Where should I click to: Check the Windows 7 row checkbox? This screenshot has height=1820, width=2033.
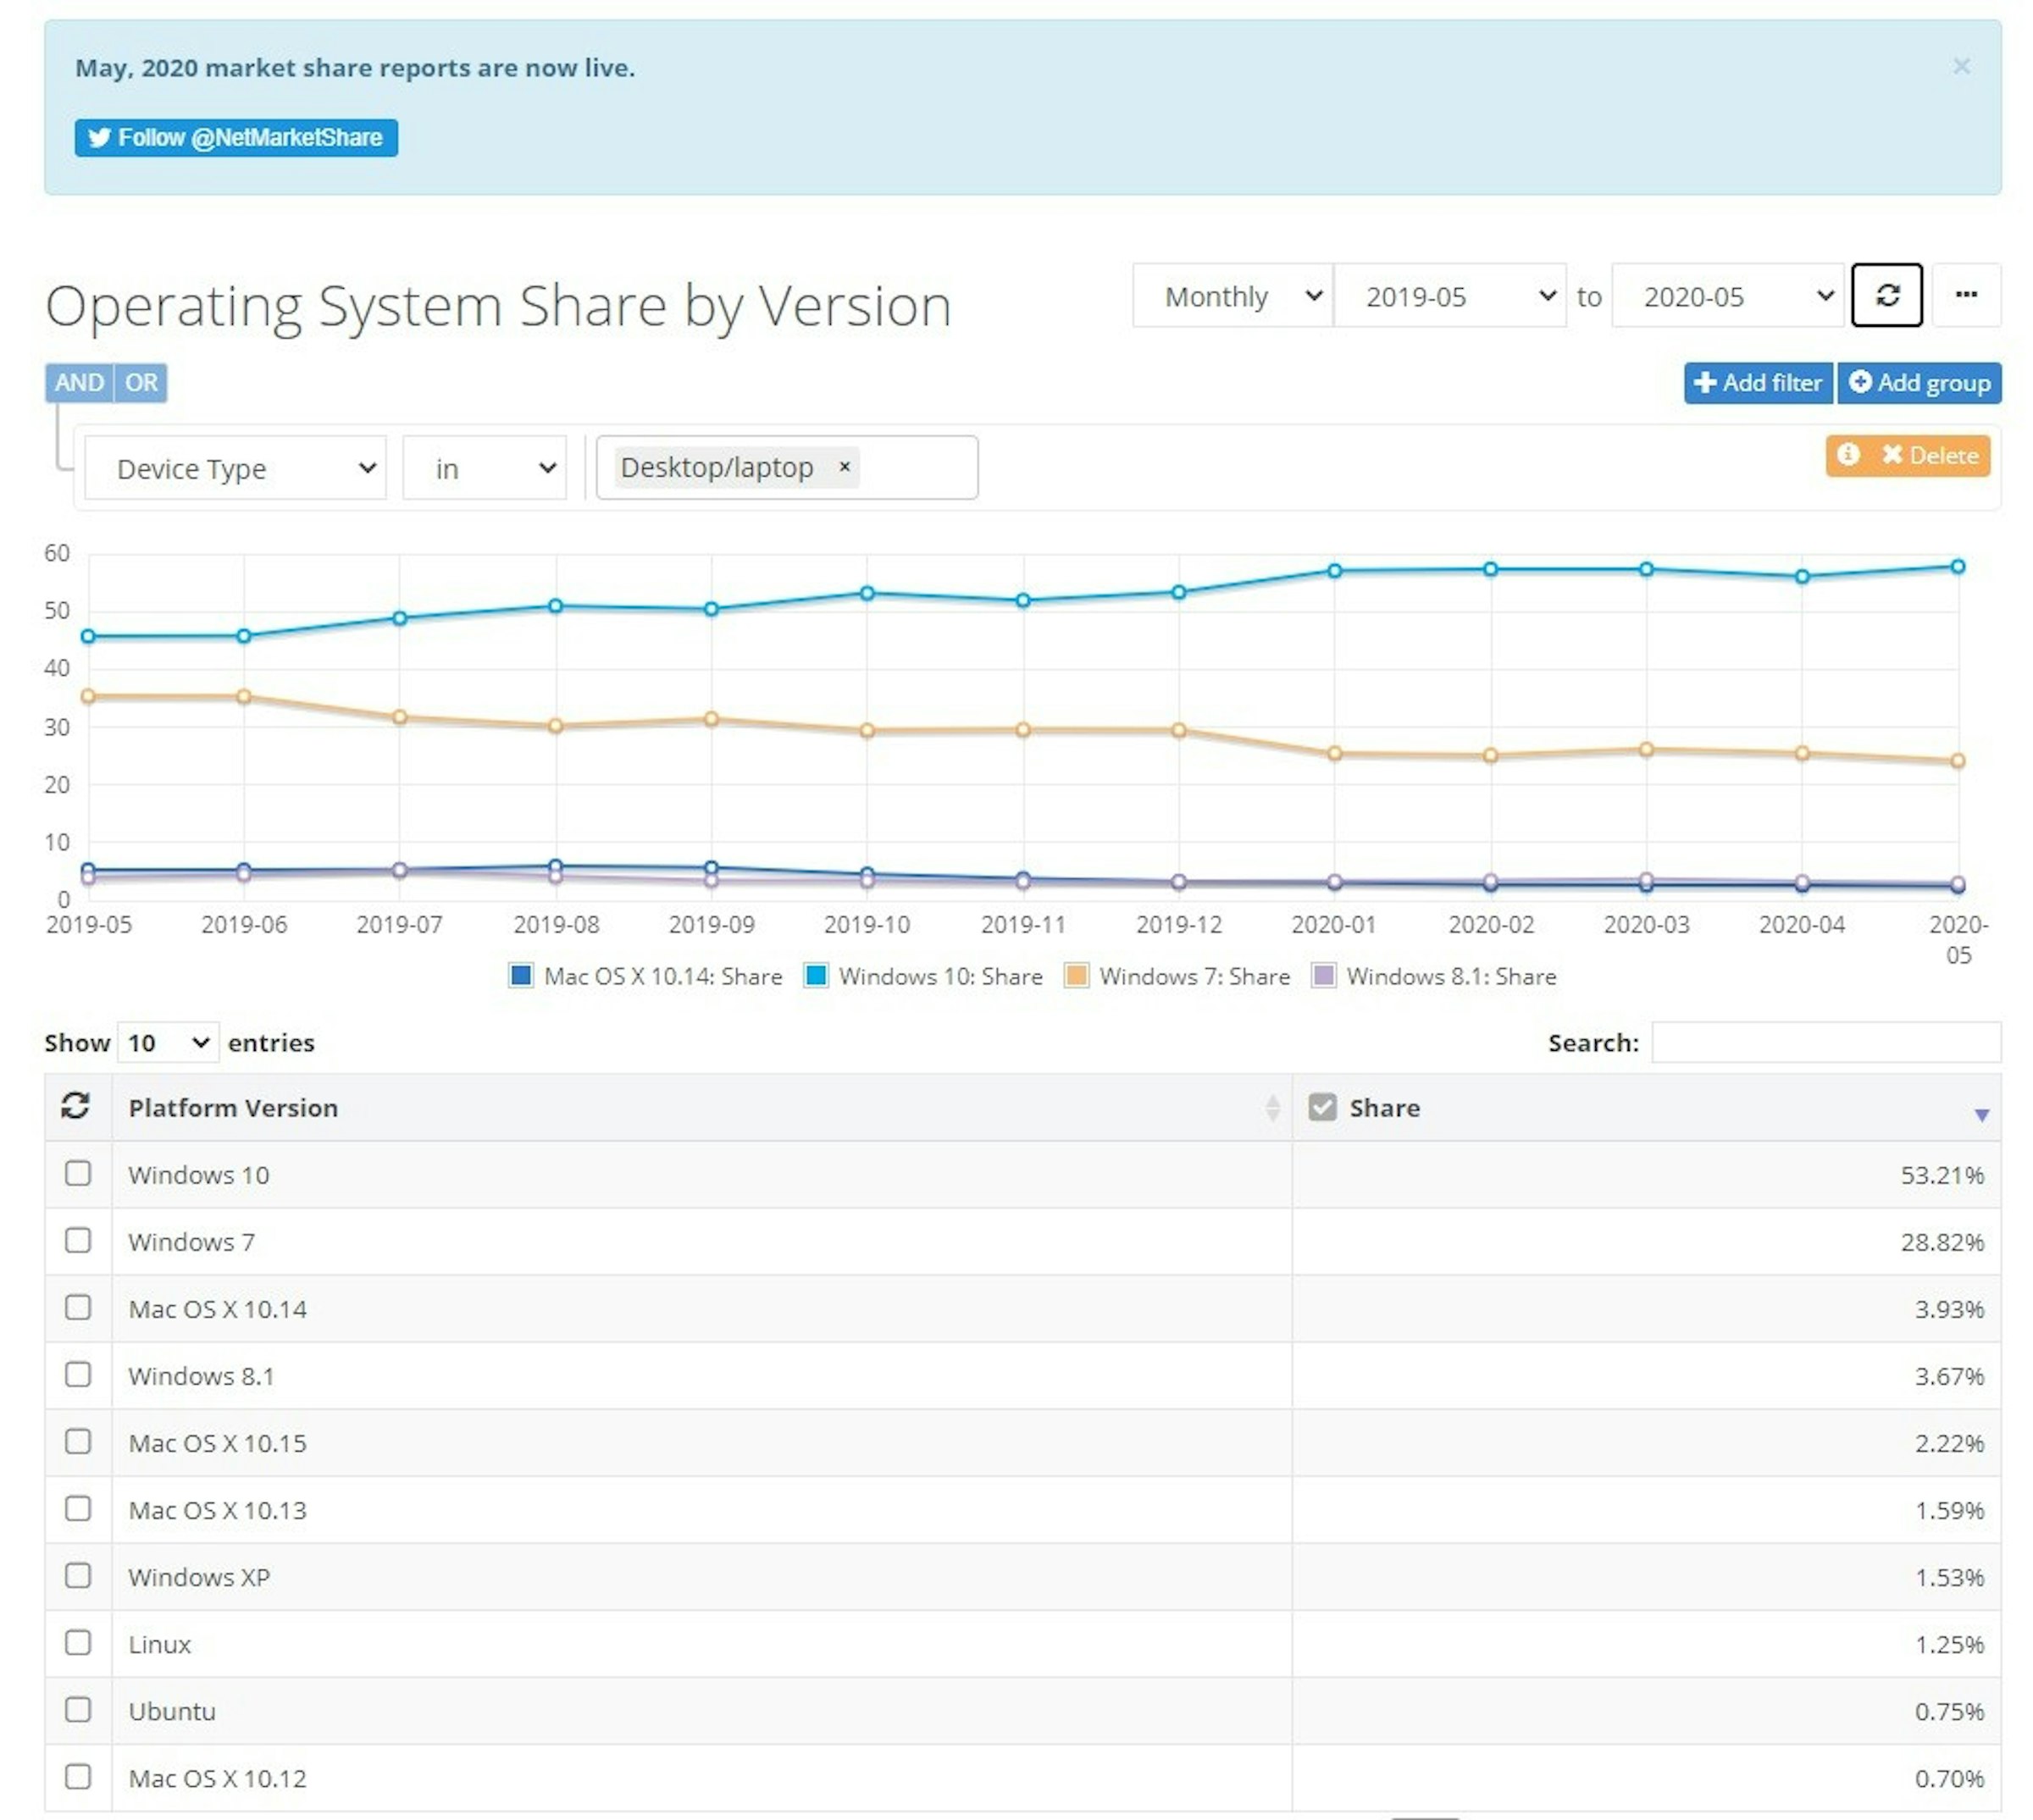coord(78,1239)
